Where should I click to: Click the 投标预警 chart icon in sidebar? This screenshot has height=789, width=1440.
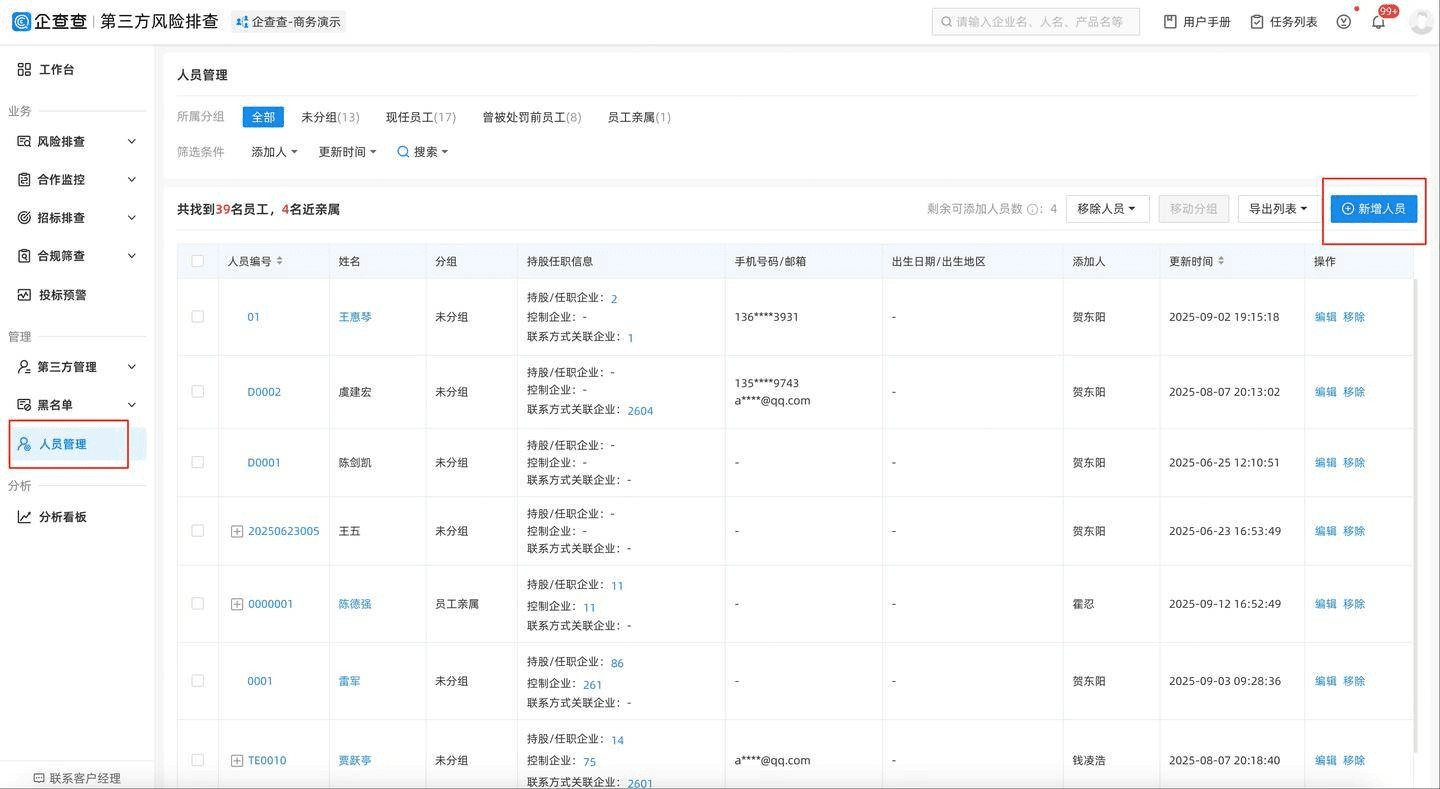click(24, 295)
